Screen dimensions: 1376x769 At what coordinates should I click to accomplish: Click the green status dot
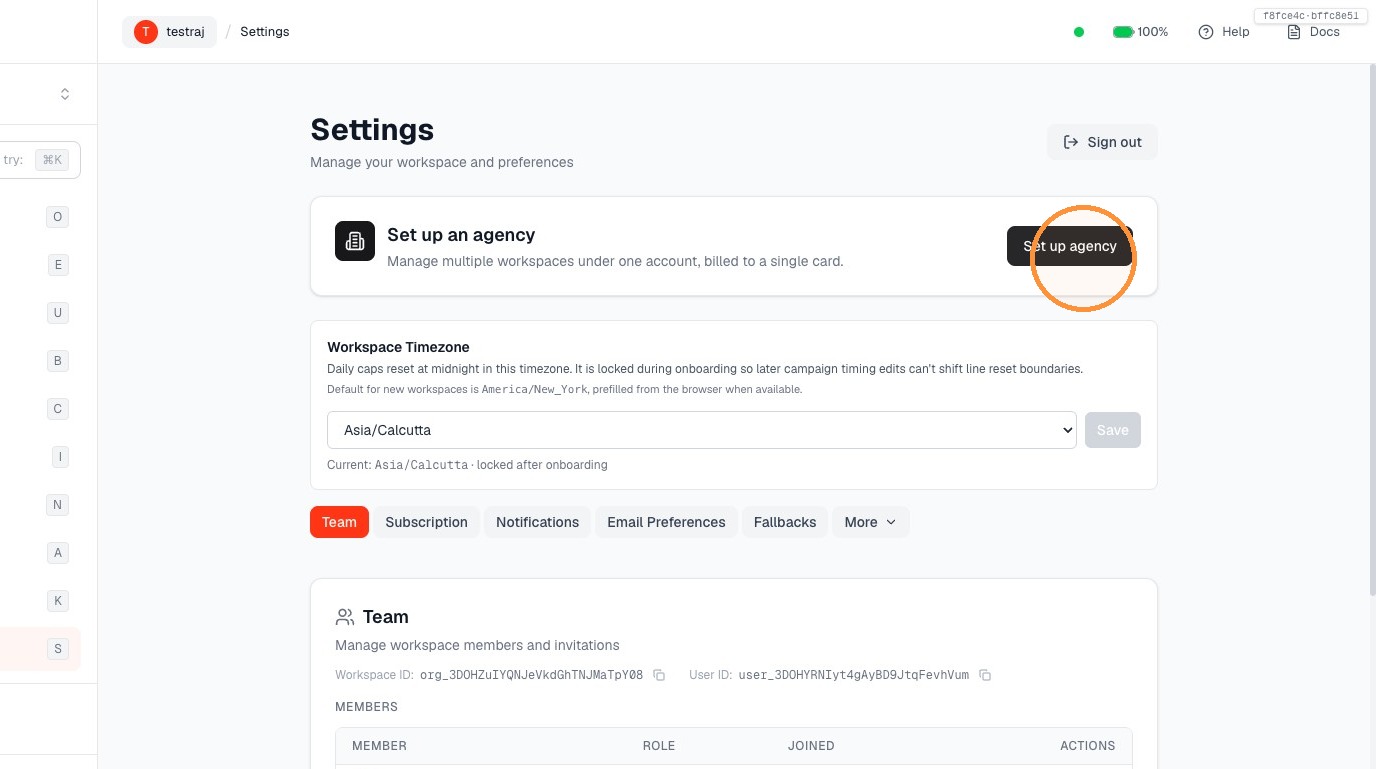pos(1078,32)
